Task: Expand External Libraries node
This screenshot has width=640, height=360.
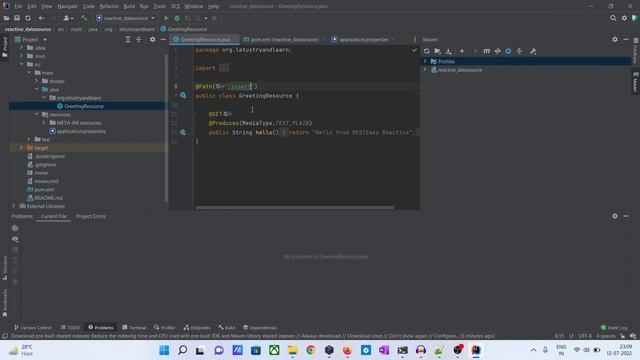Action: click(14, 206)
